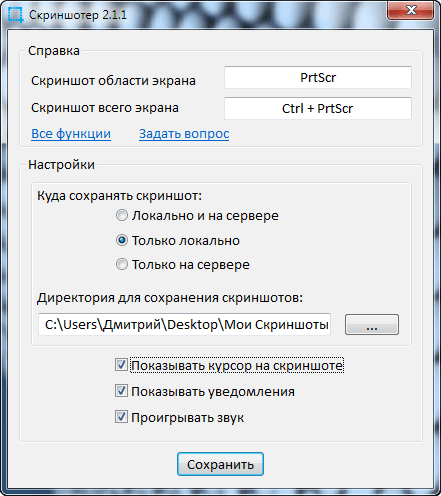Click the Сохранить button
This screenshot has width=441, height=496.
tap(220, 464)
